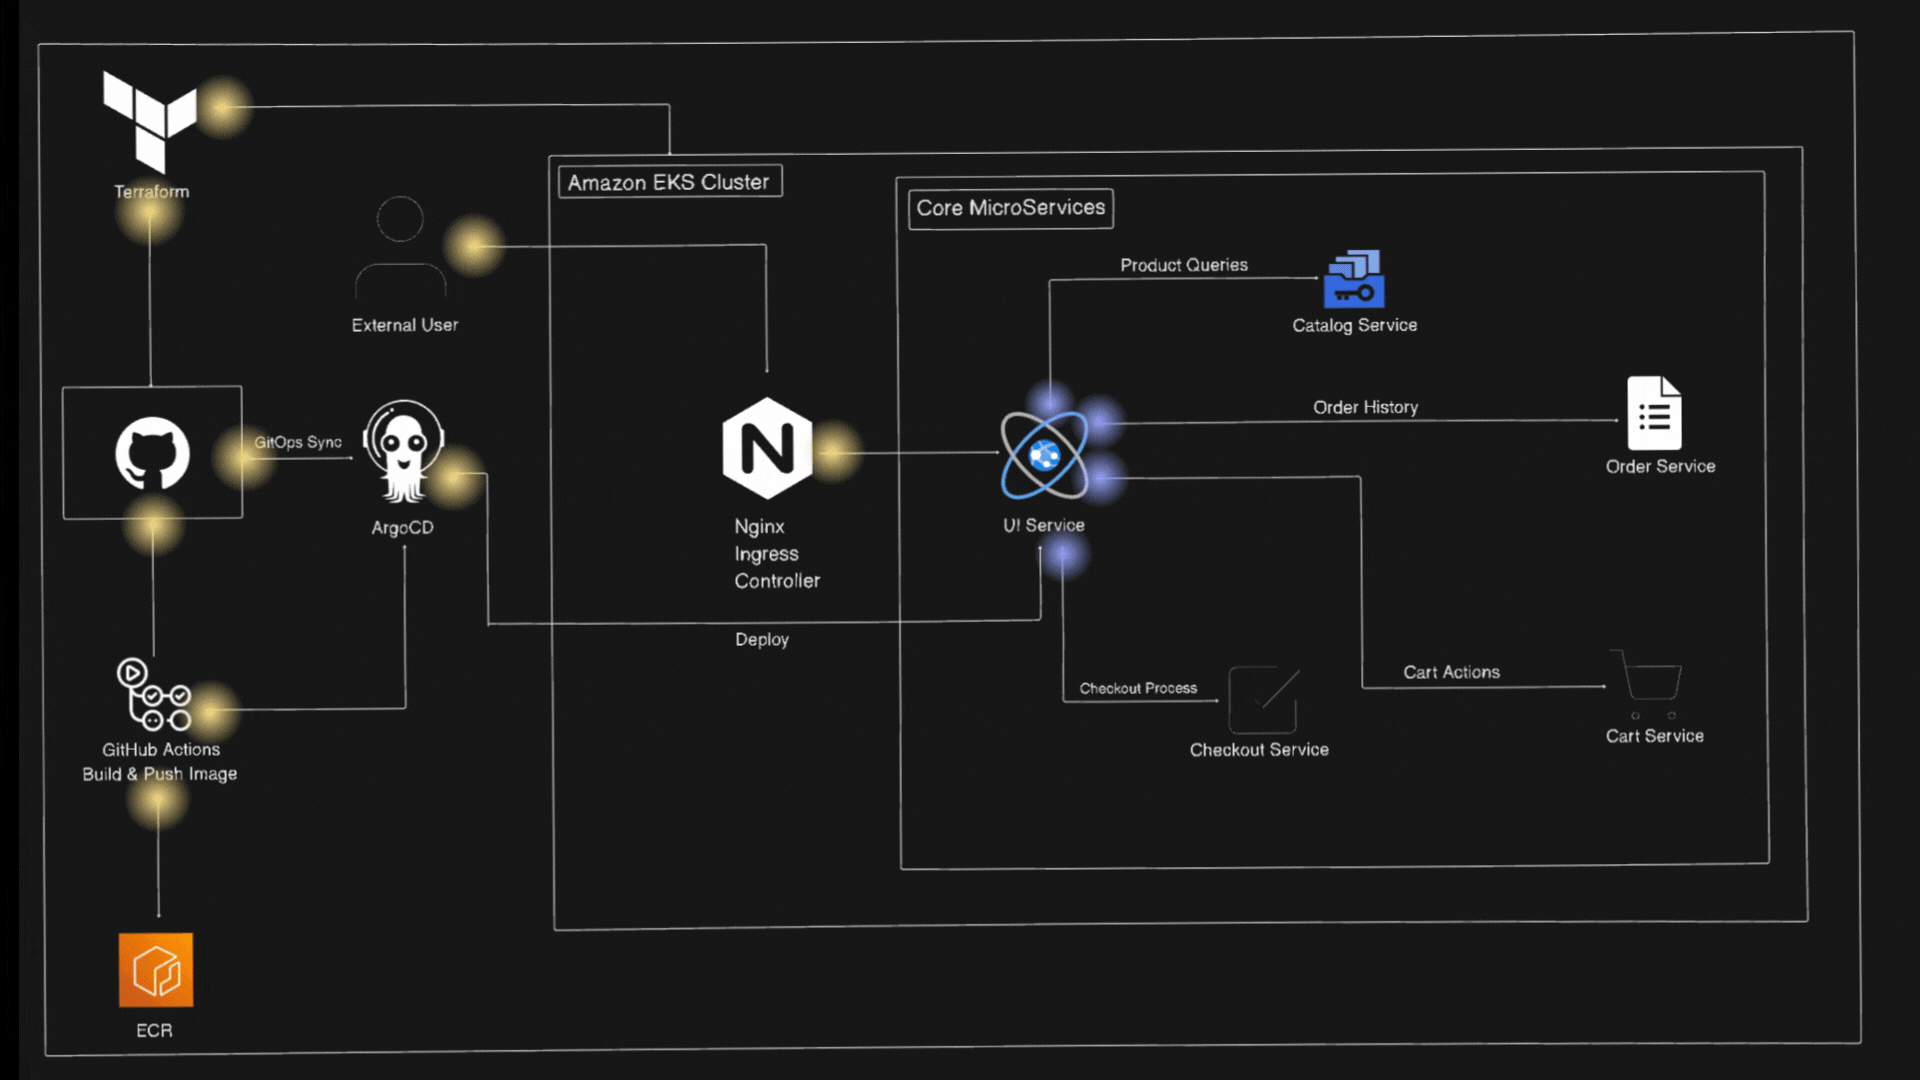Viewport: 1920px width, 1080px height.
Task: Select the 'Deploy' connector label
Action: 762,640
